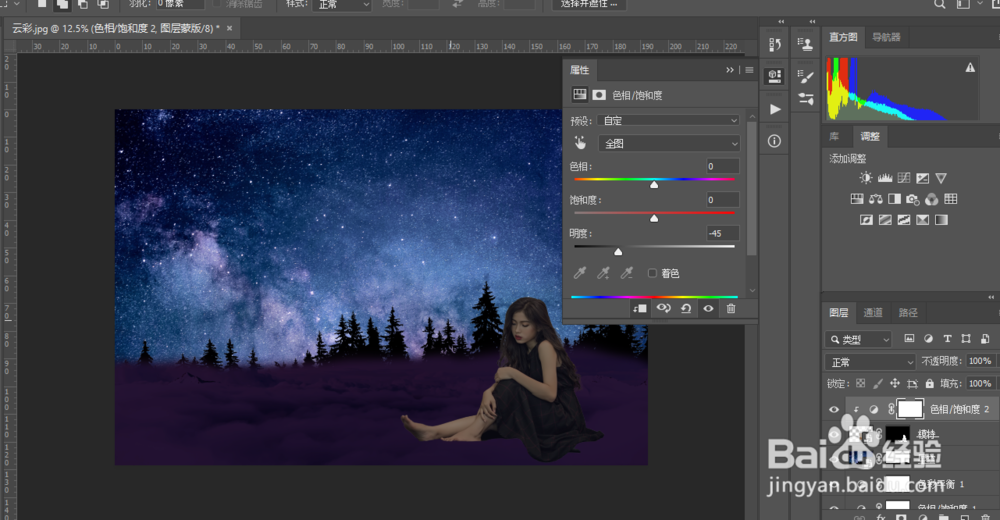This screenshot has height=520, width=1000.
Task: Open the Properties panel flyout menu
Action: pyautogui.click(x=749, y=70)
